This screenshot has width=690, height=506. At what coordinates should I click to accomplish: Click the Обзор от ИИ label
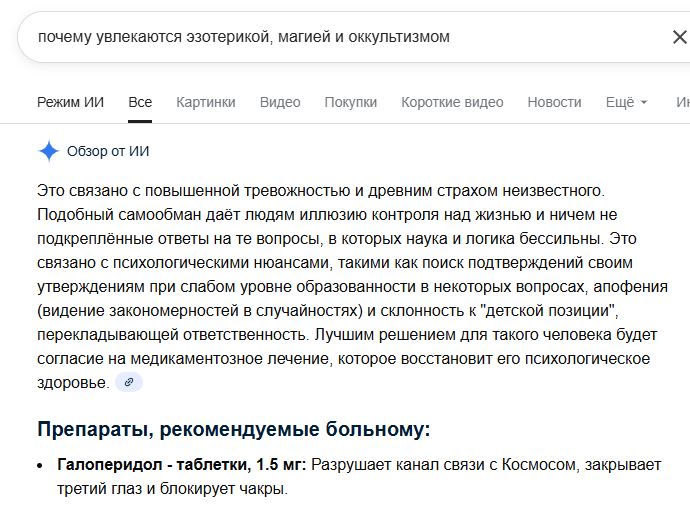coord(108,151)
